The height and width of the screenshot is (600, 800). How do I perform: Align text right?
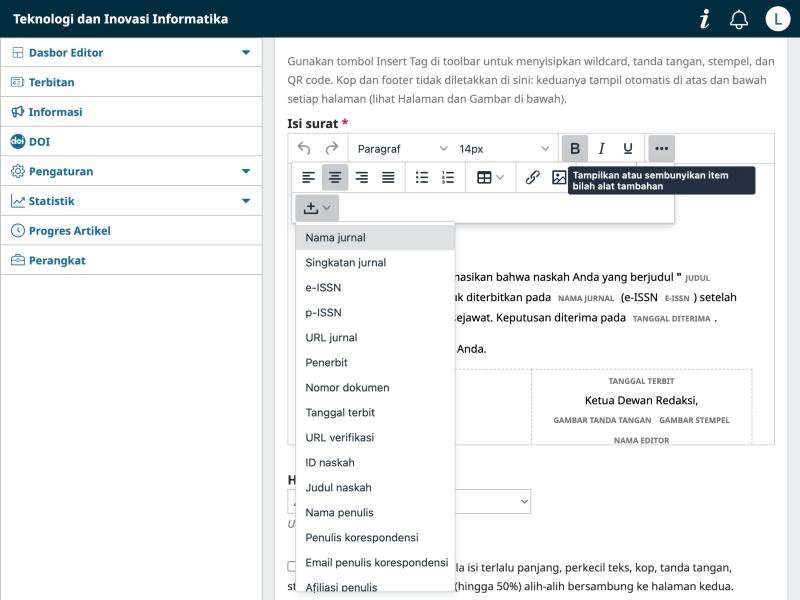pyautogui.click(x=362, y=178)
